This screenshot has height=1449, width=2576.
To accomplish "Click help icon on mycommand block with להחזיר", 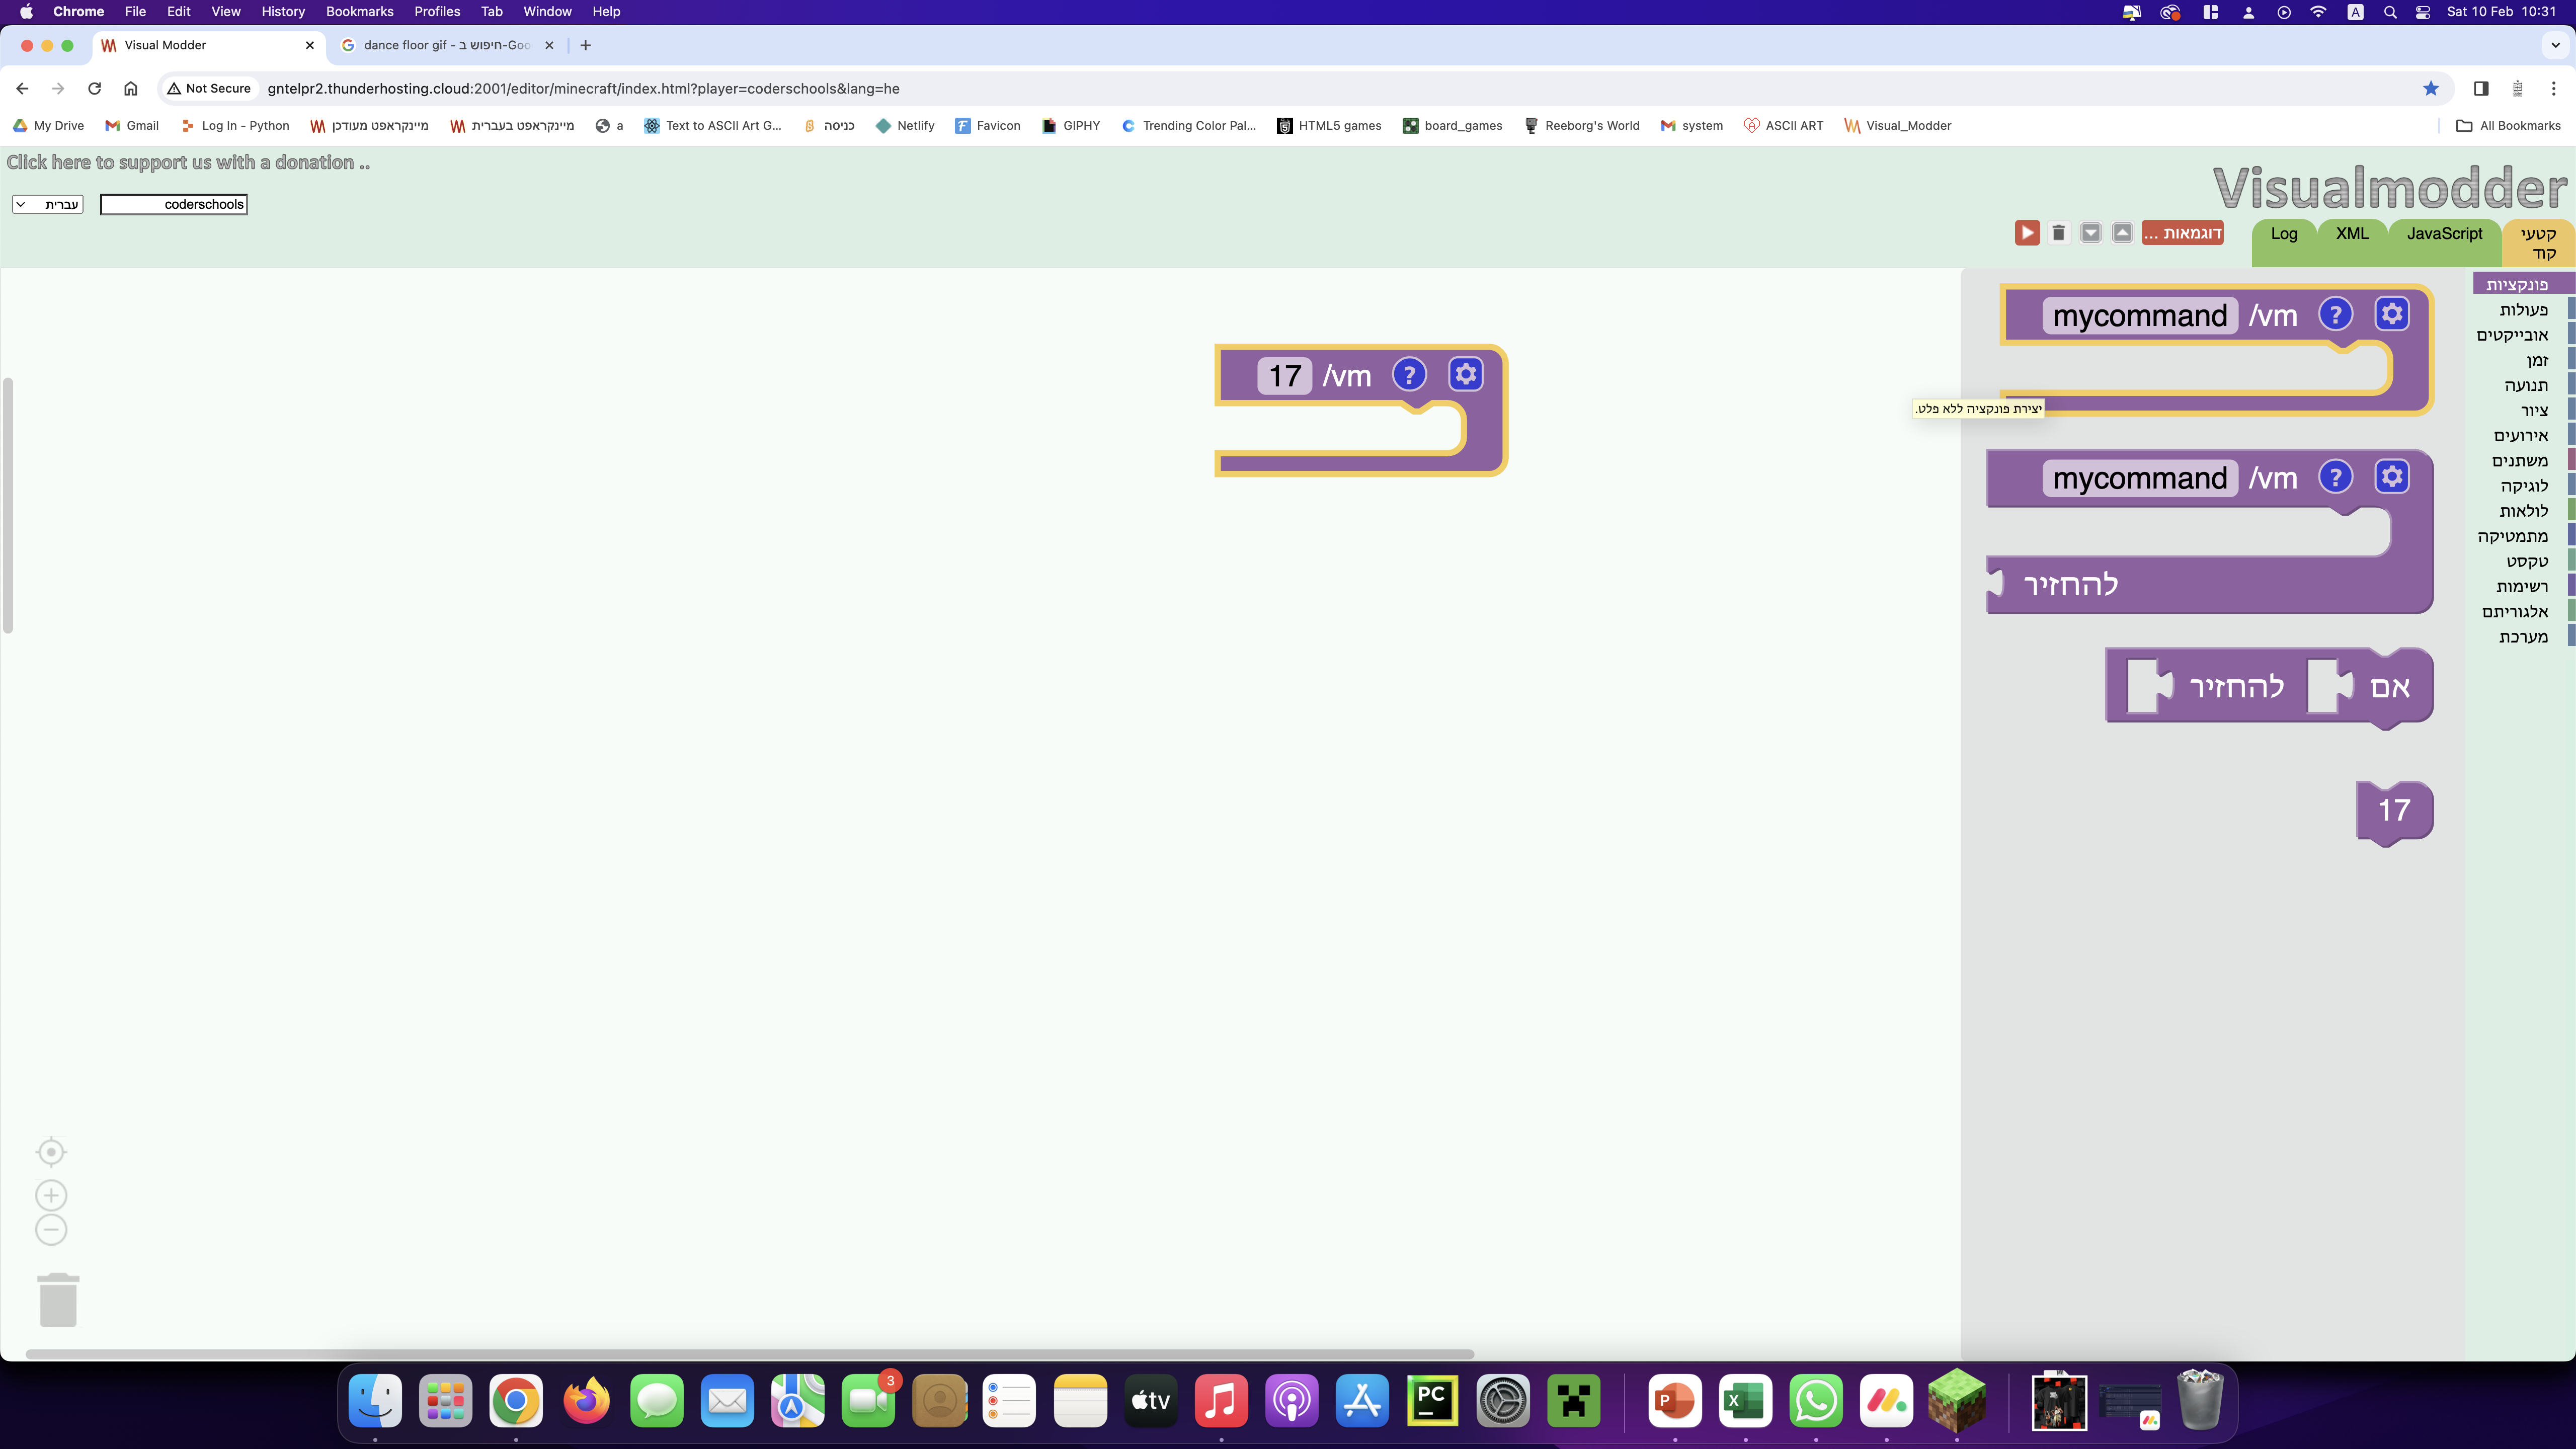I will [2335, 477].
